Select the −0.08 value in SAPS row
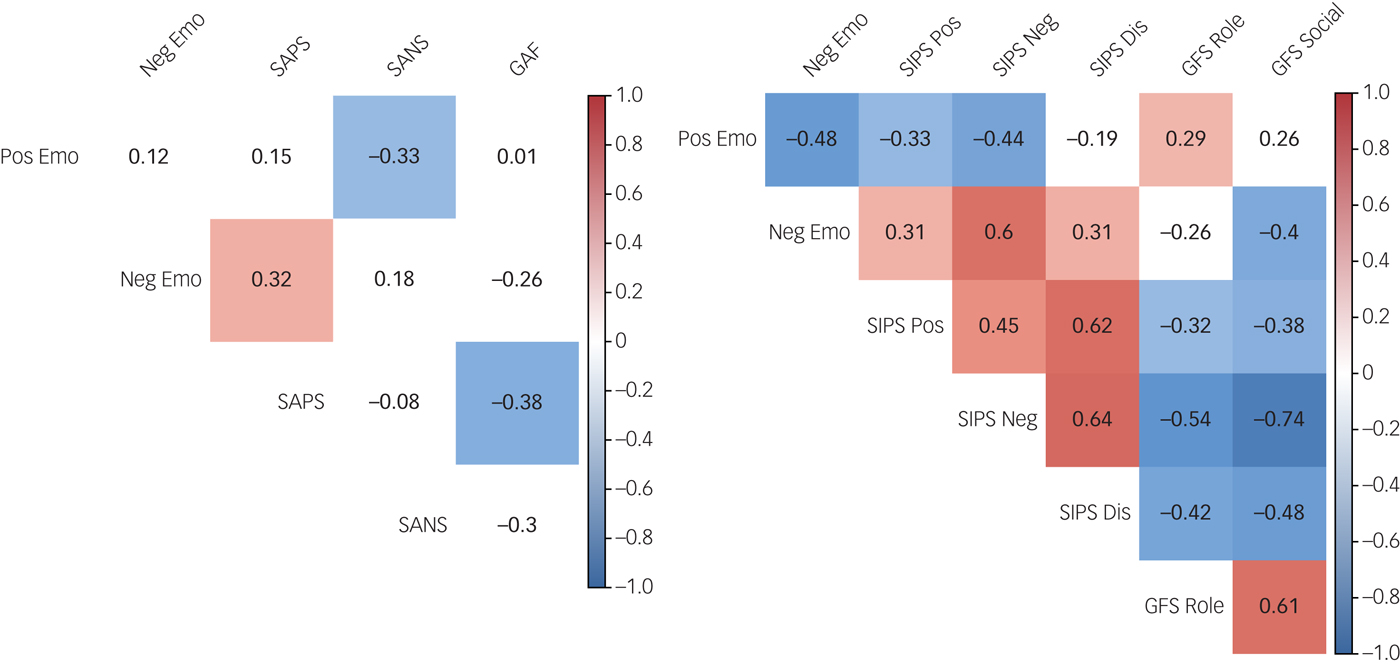This screenshot has width=1400, height=665. pyautogui.click(x=394, y=402)
